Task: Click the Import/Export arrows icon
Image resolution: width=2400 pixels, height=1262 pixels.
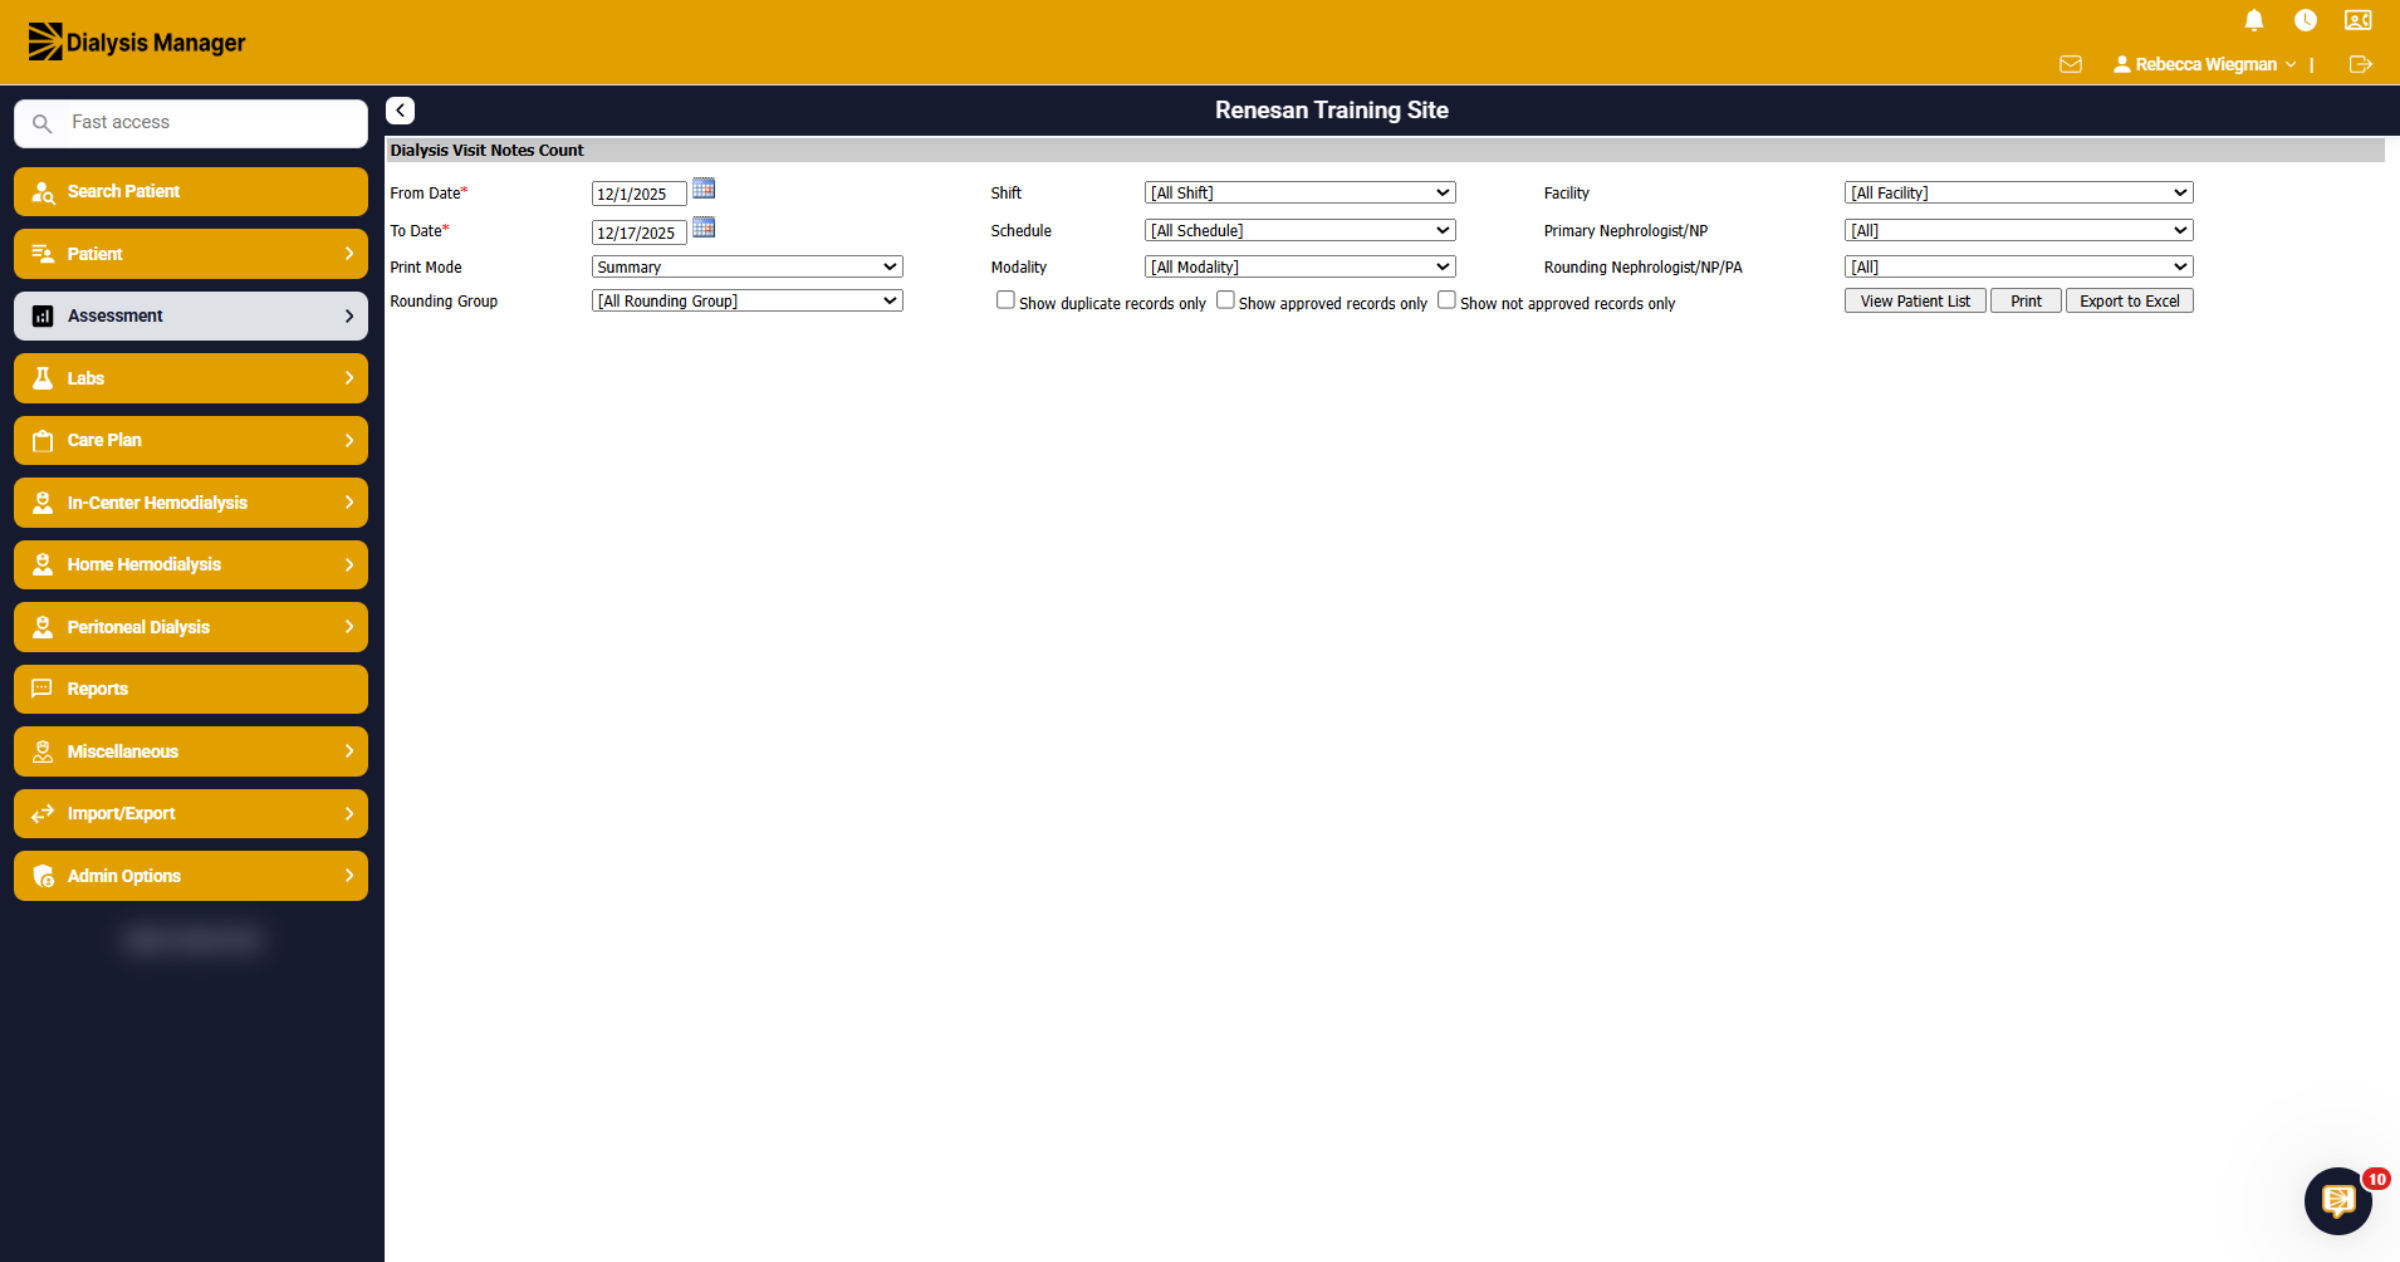Action: pyautogui.click(x=43, y=814)
